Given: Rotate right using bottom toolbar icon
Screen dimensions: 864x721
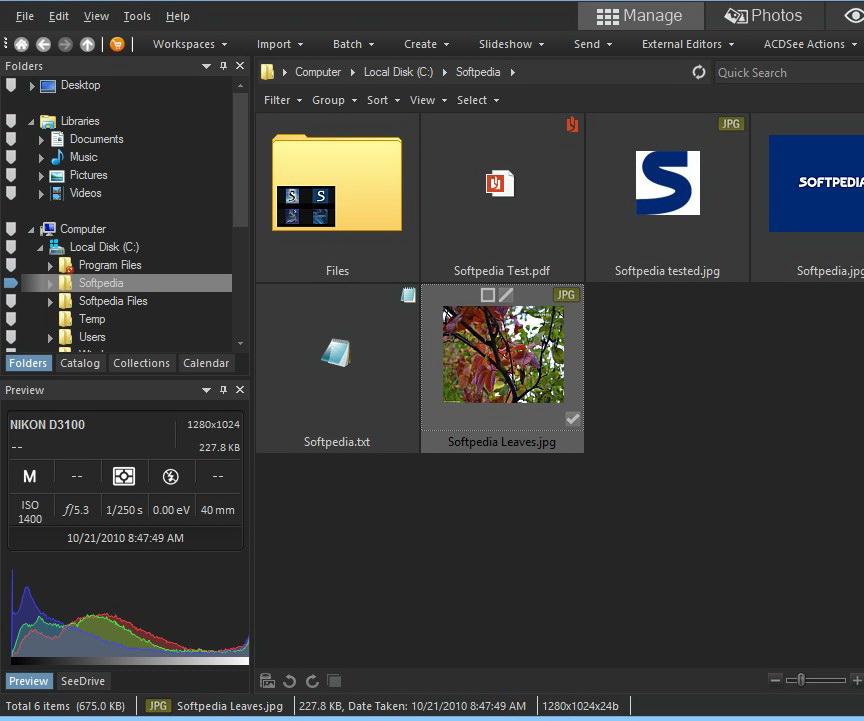Looking at the screenshot, I should [x=312, y=681].
